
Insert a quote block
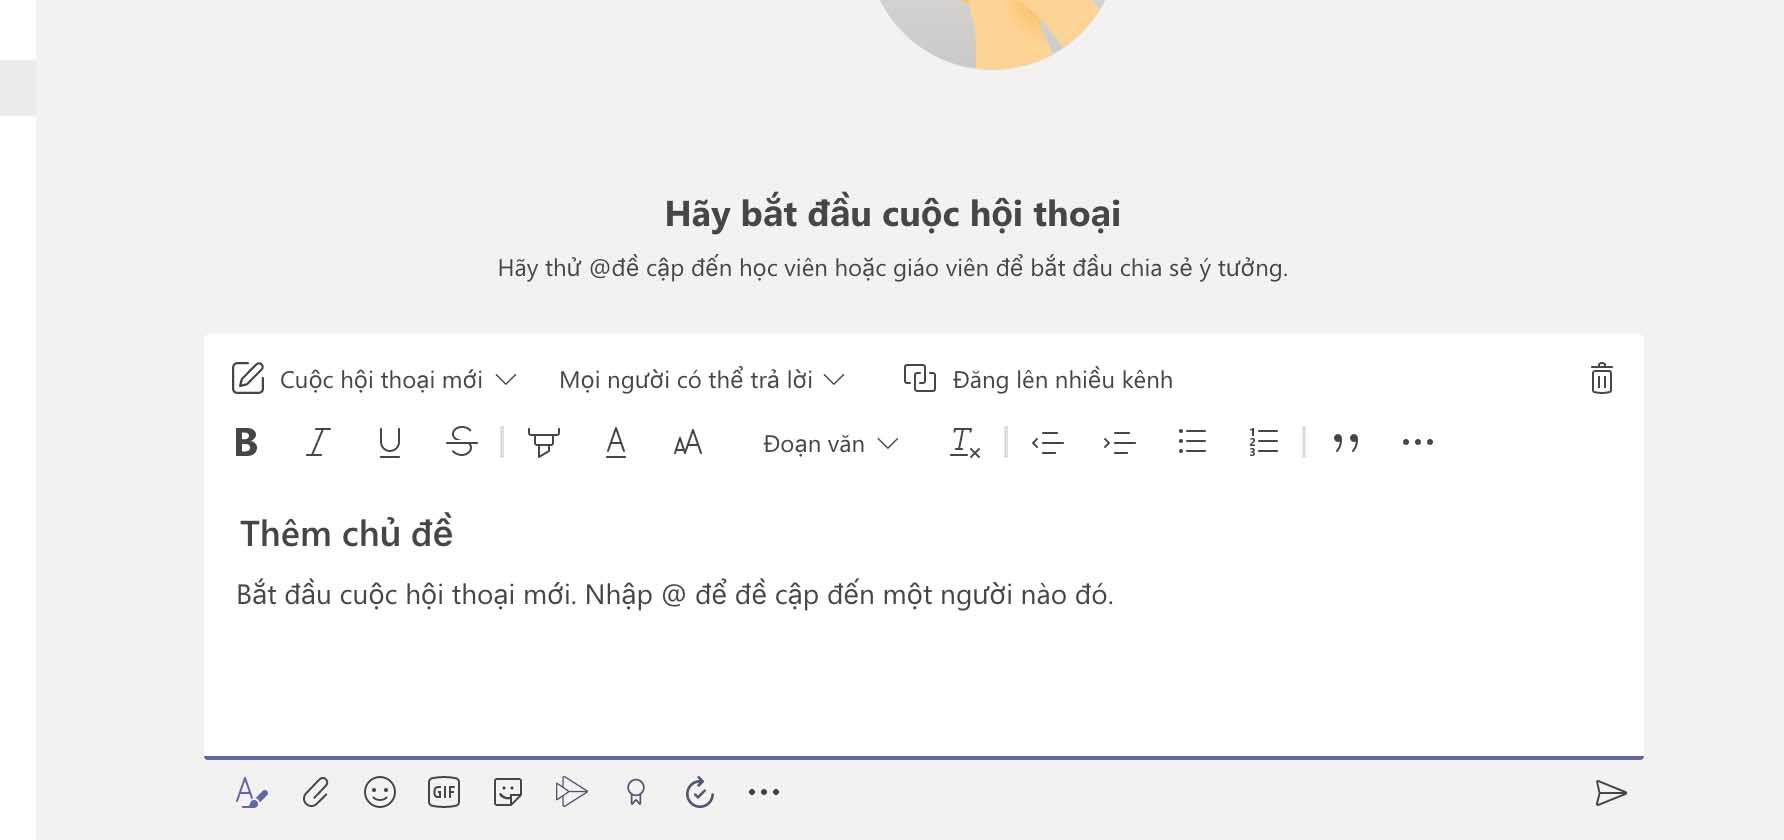coord(1346,442)
